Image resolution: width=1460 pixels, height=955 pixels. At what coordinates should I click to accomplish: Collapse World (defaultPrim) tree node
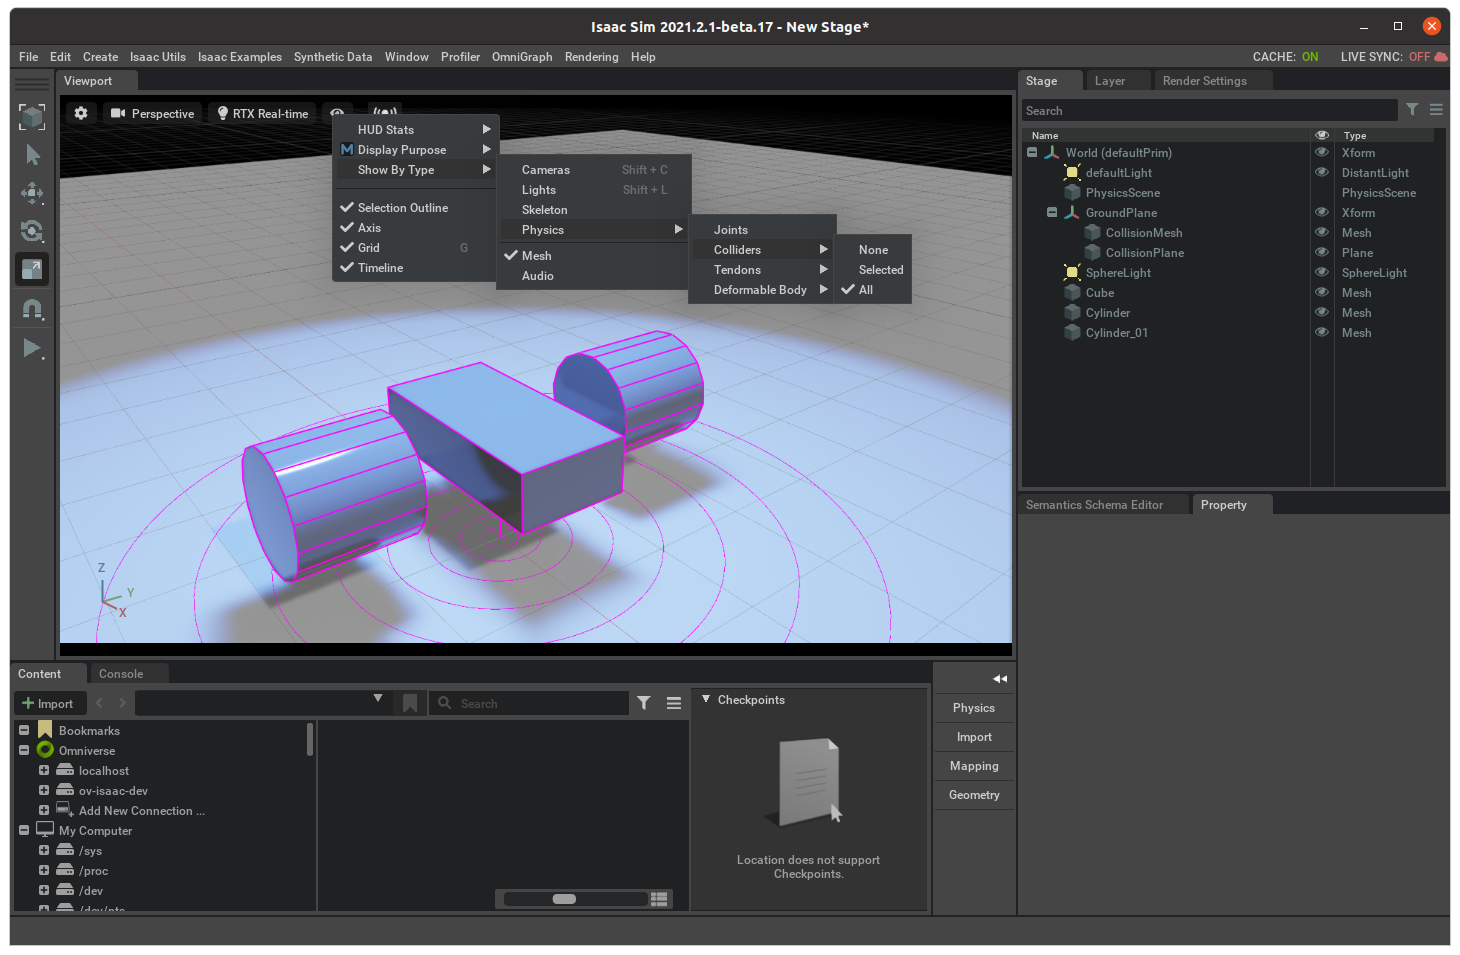pos(1032,152)
